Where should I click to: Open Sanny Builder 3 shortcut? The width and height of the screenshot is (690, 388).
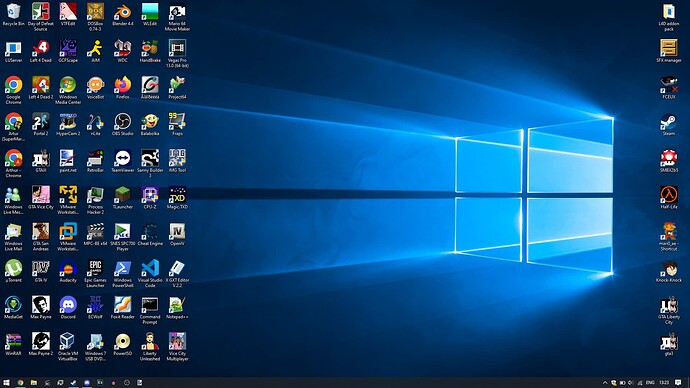(150, 163)
